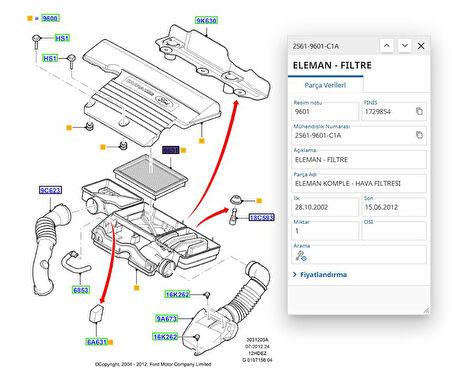Select HS1 callout left of second bolt

(x=50, y=58)
